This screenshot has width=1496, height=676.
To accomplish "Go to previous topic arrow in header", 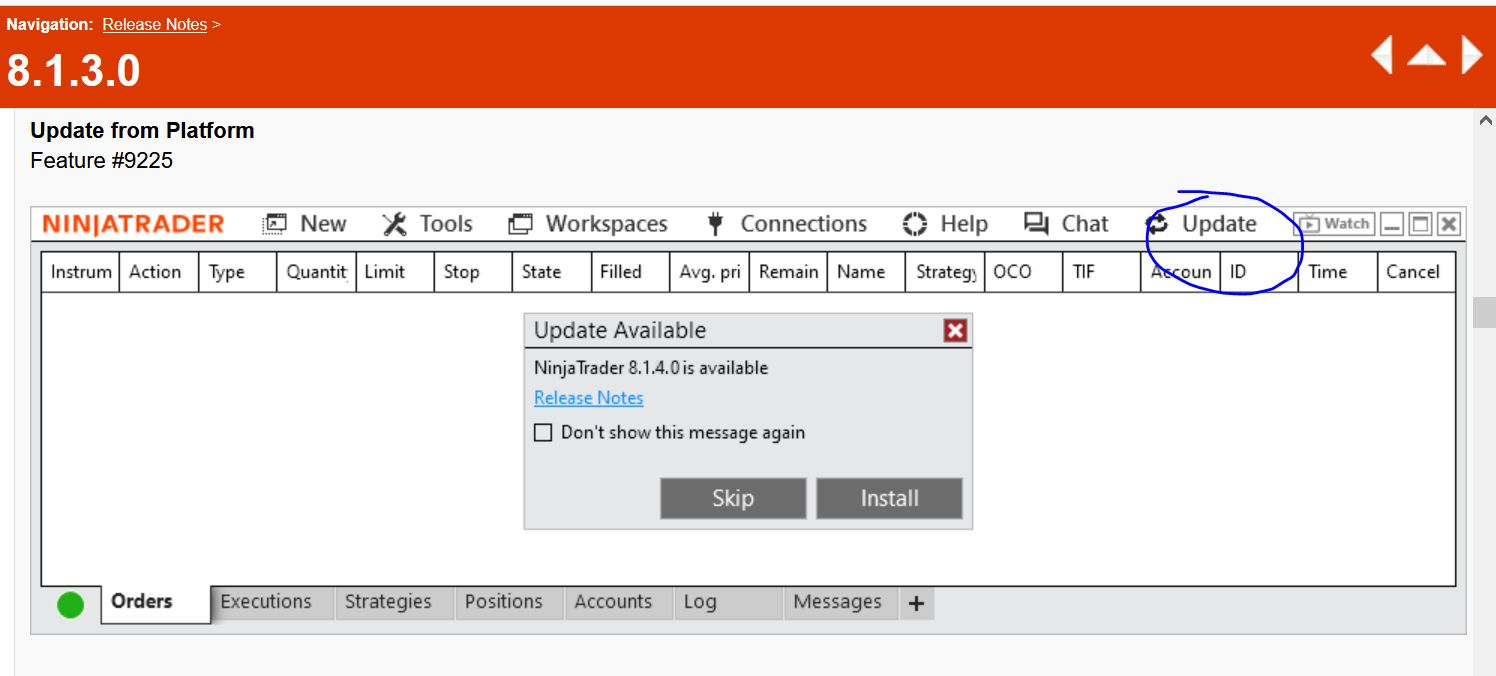I will click(1381, 55).
